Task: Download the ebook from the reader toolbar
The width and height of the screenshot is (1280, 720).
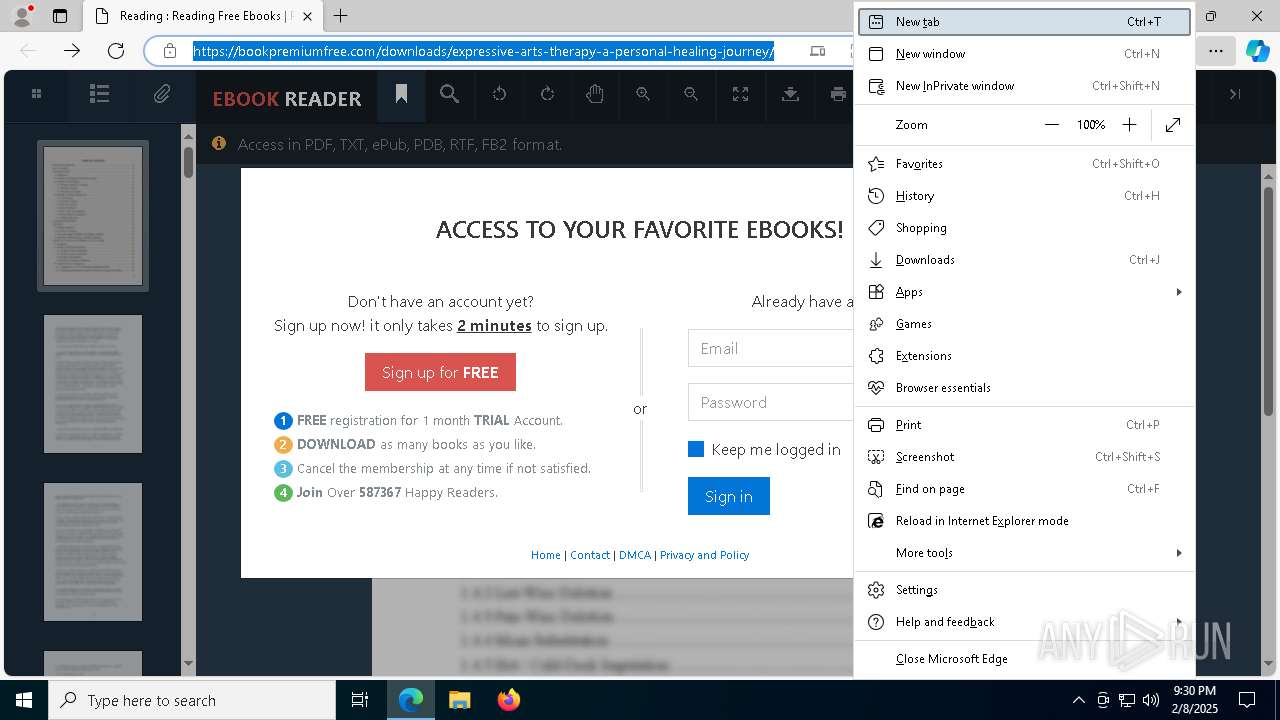Action: (790, 94)
